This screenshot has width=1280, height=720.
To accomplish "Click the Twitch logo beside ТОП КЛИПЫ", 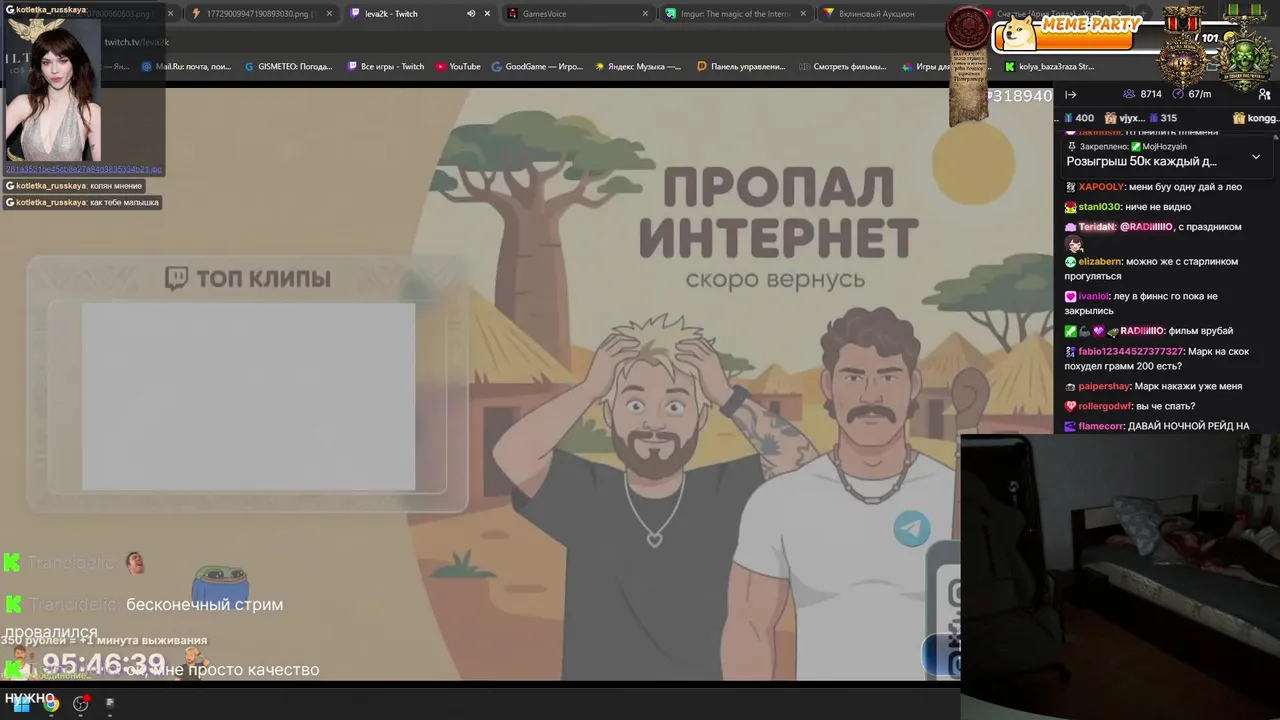I will [176, 278].
